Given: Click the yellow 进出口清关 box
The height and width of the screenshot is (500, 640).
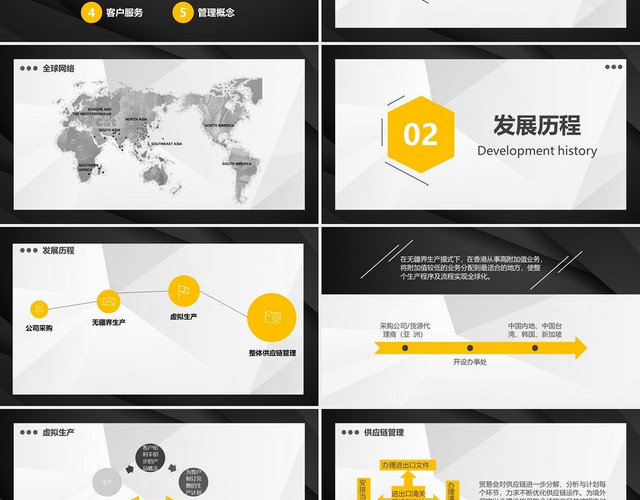Looking at the screenshot, I should click(x=408, y=493).
